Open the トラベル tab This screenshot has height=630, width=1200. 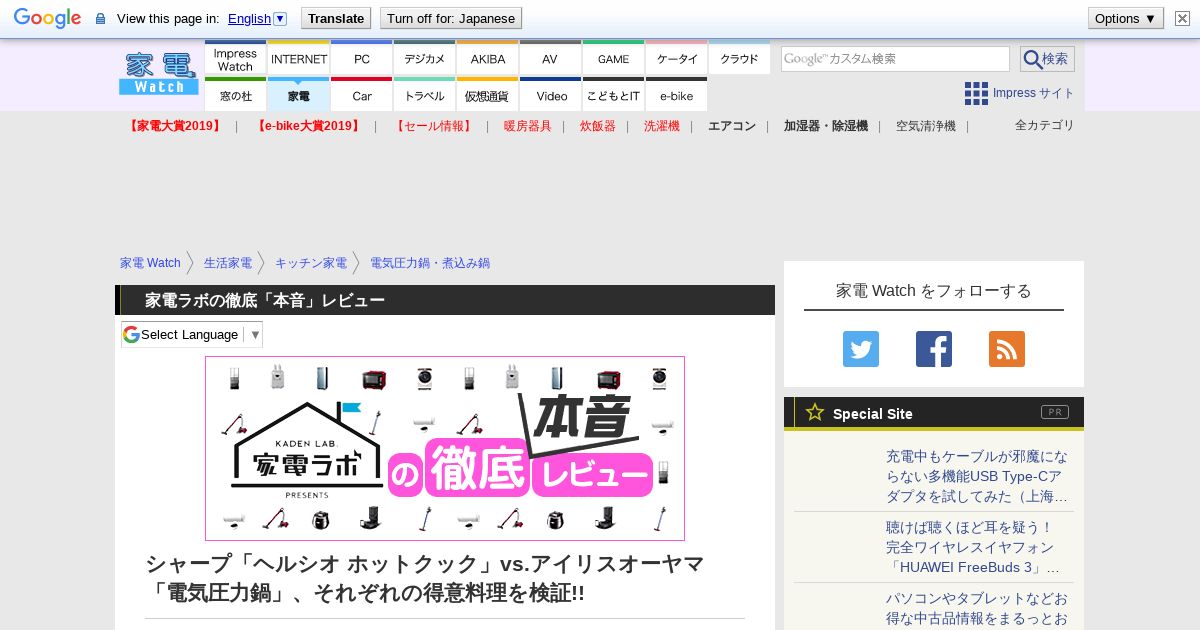[425, 95]
